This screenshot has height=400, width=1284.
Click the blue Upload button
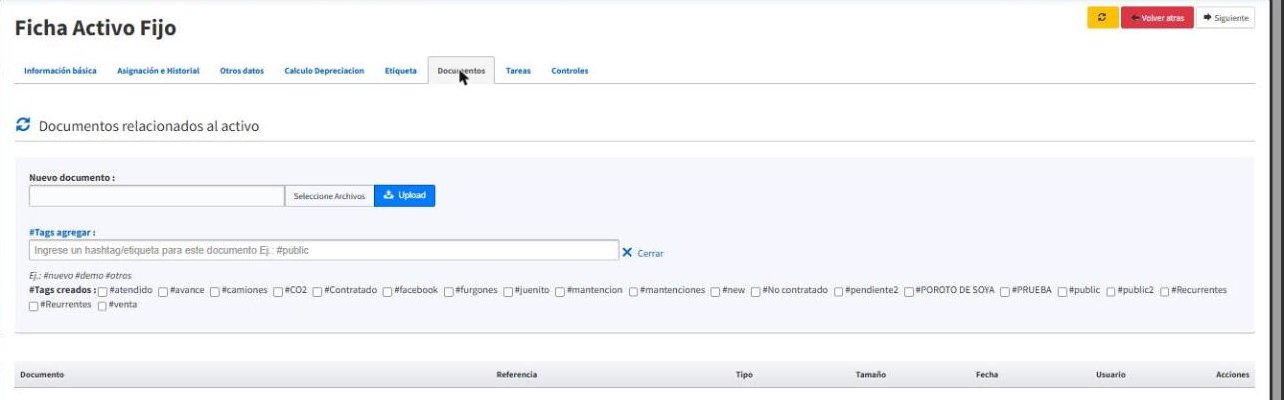pos(404,196)
